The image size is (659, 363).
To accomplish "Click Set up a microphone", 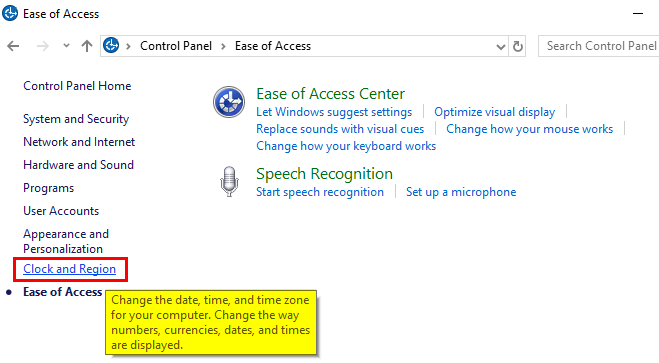I will coord(461,192).
